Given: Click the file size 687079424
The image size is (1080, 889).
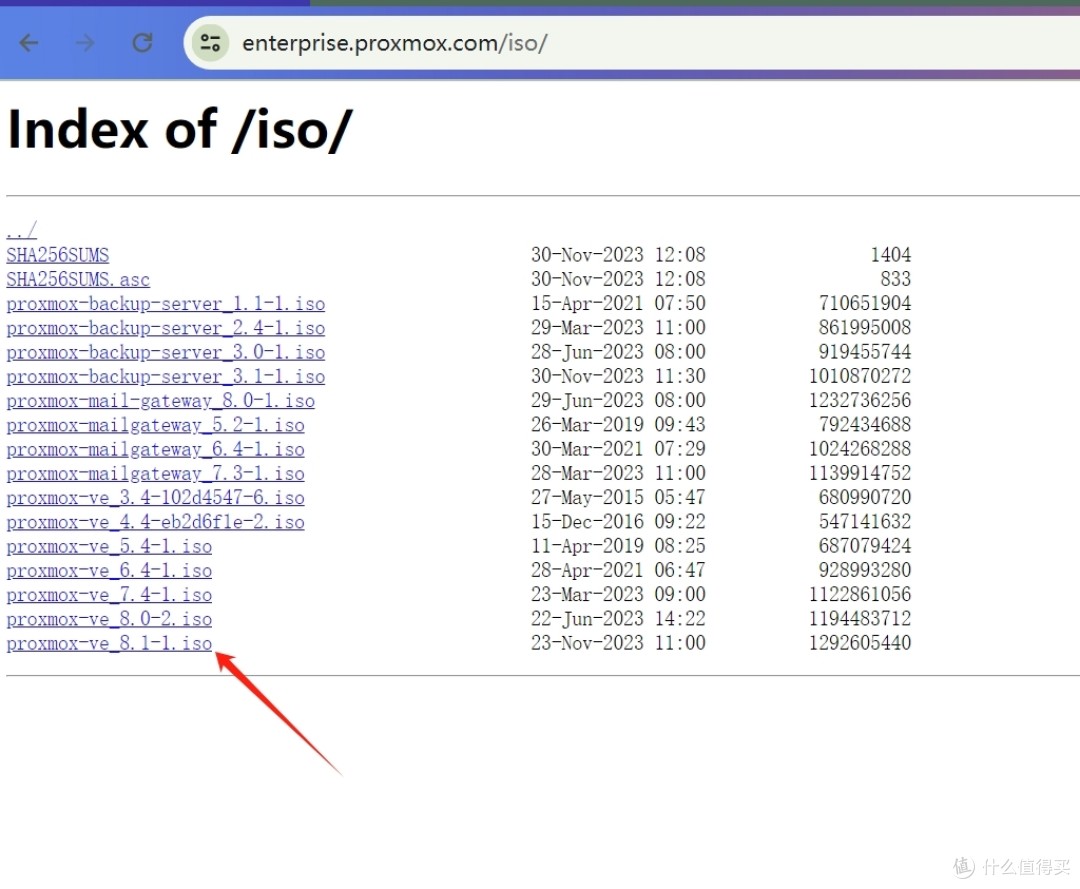Looking at the screenshot, I should (x=864, y=546).
